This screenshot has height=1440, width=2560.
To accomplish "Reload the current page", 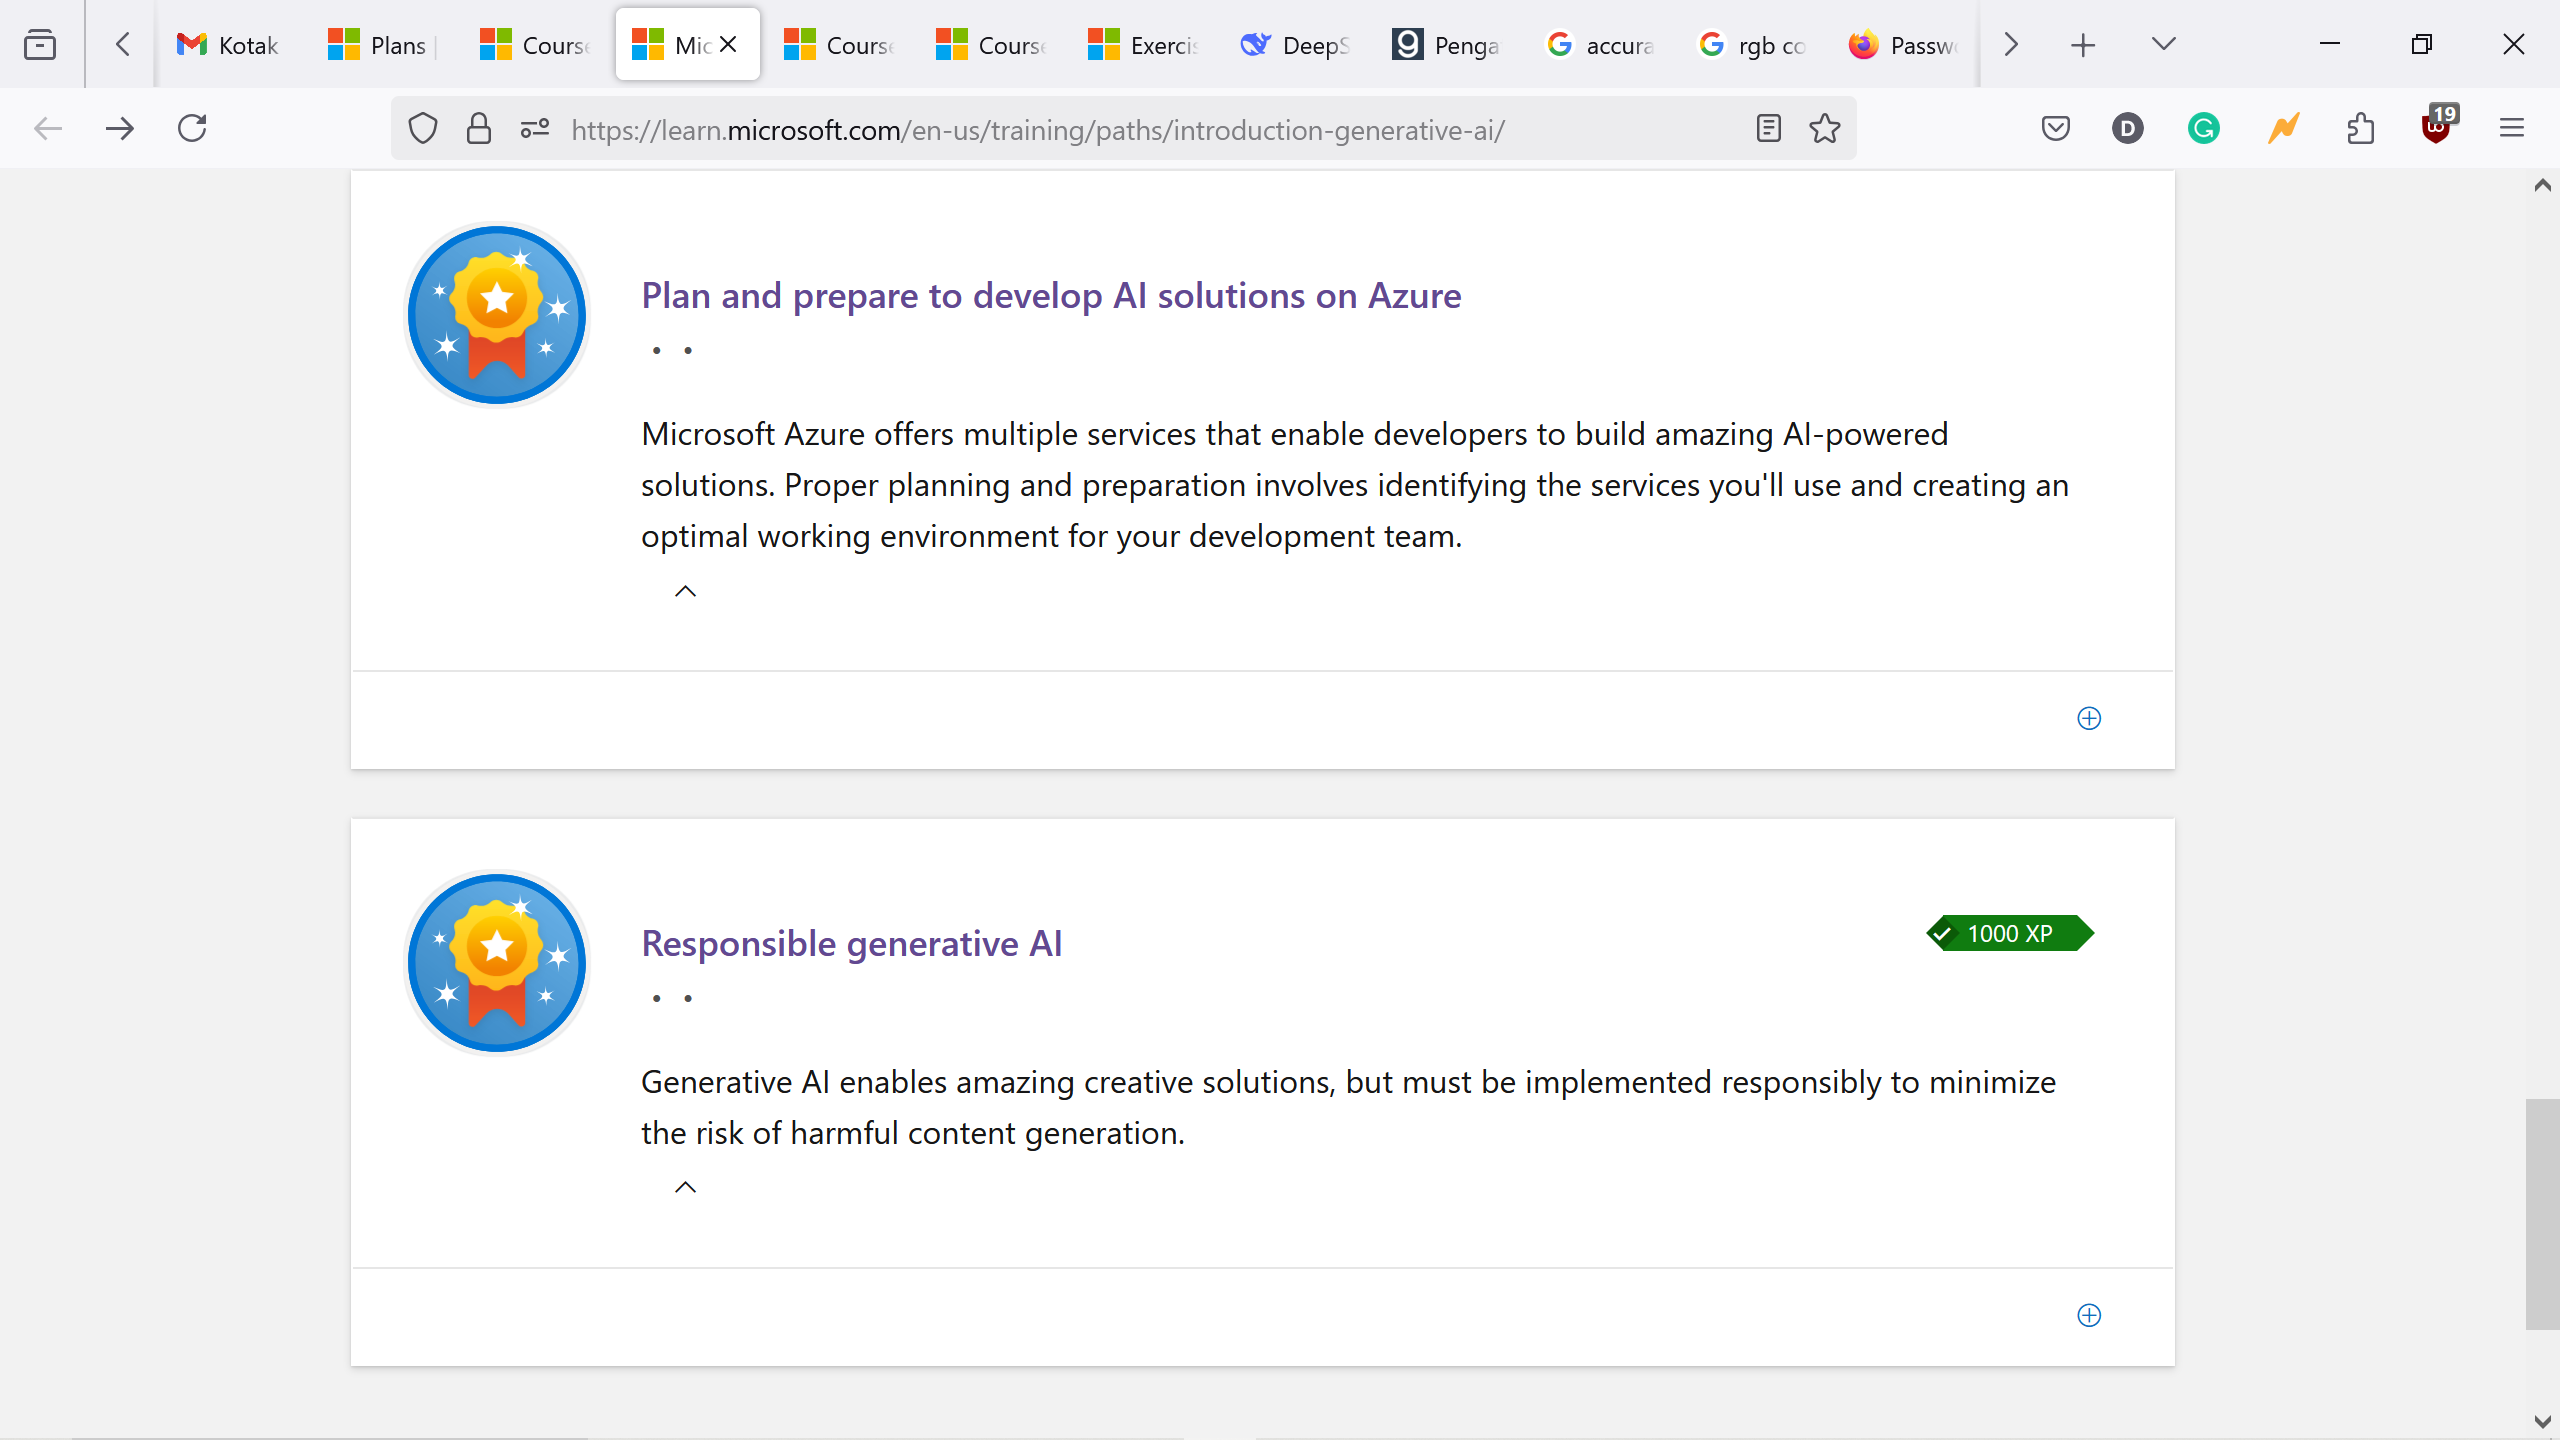I will pos(192,129).
